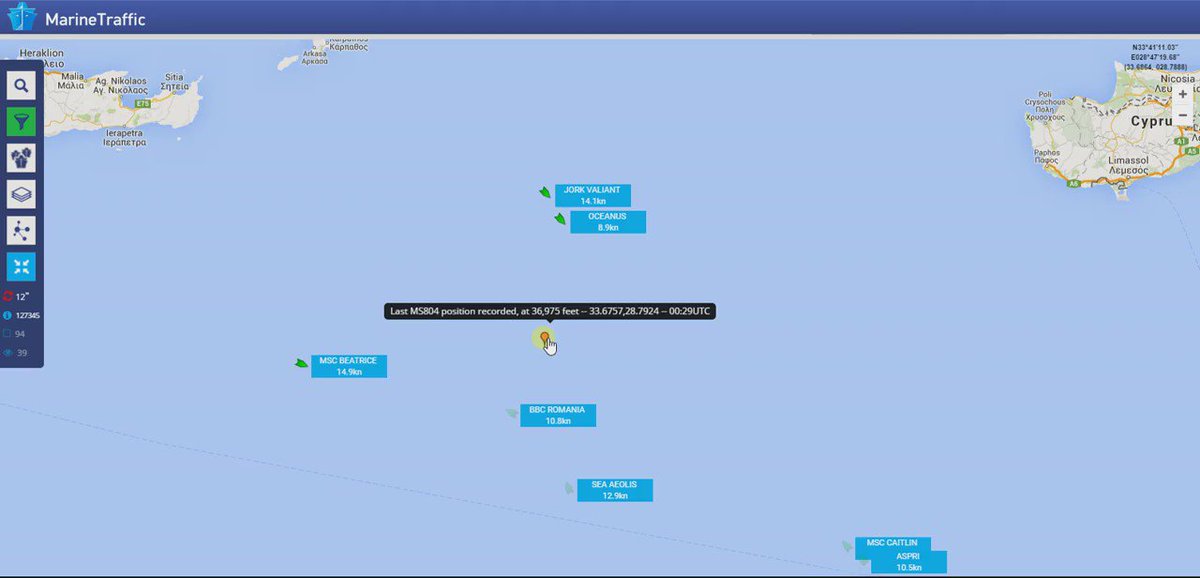
Task: Select the SEA AEOLIS ship marker
Action: pos(569,488)
